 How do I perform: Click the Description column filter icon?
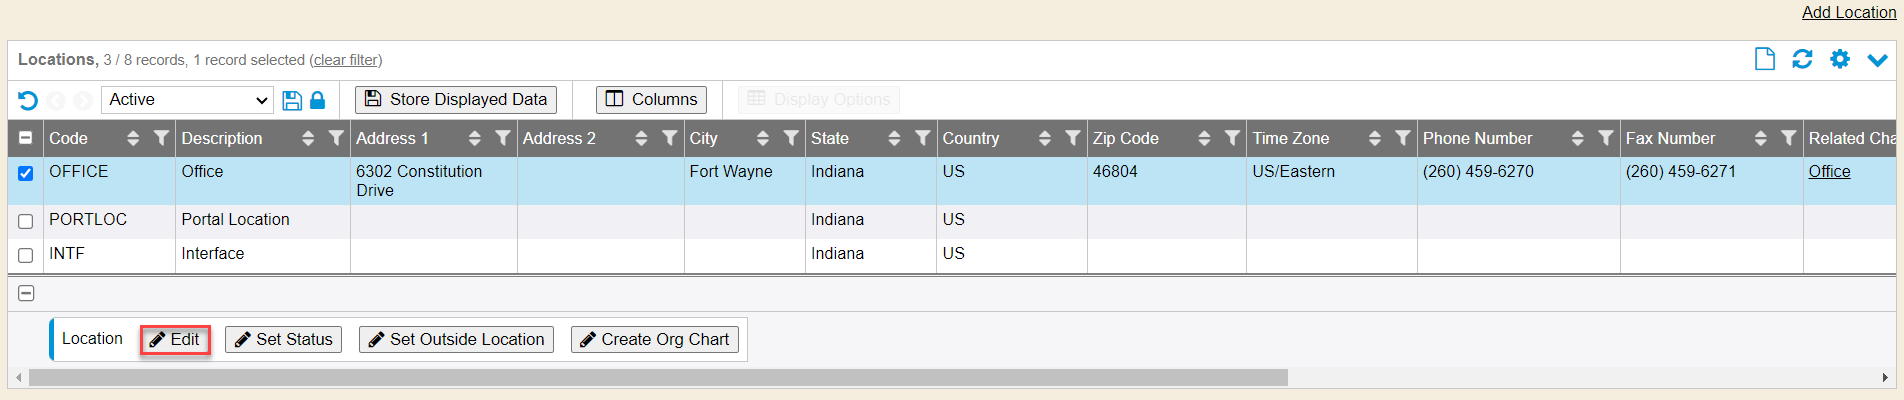[336, 138]
